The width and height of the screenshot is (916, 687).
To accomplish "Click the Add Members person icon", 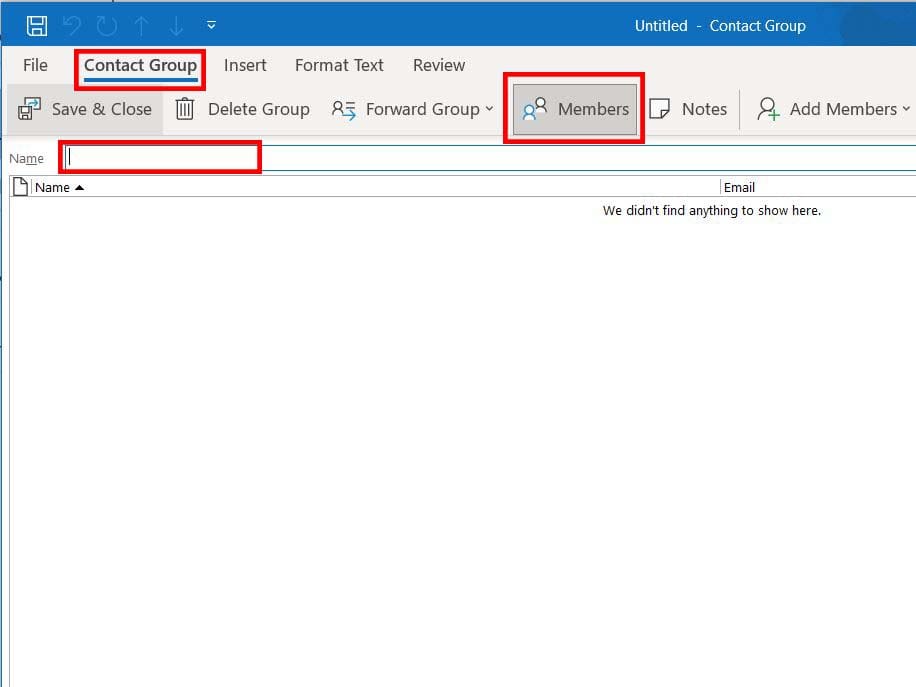I will 768,110.
